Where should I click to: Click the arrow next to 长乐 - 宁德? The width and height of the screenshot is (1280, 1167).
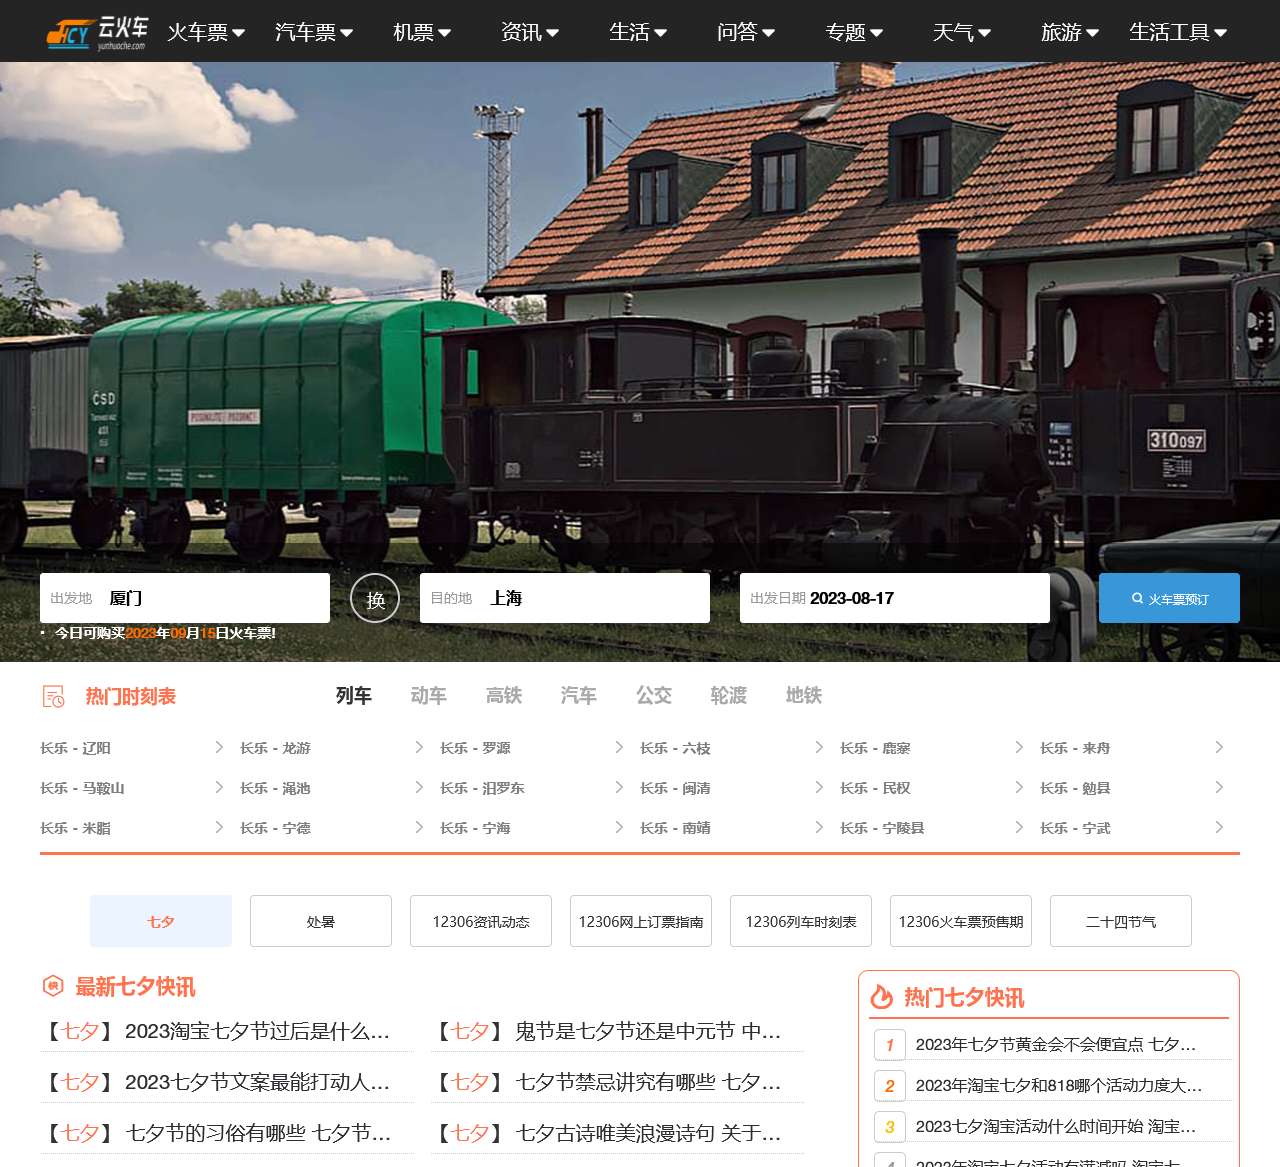coord(419,827)
